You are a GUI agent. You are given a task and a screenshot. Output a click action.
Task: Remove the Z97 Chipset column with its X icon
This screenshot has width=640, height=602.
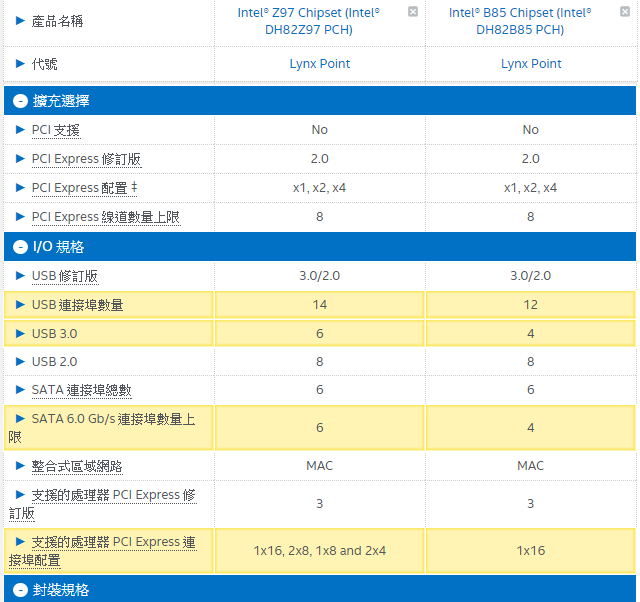pyautogui.click(x=413, y=11)
